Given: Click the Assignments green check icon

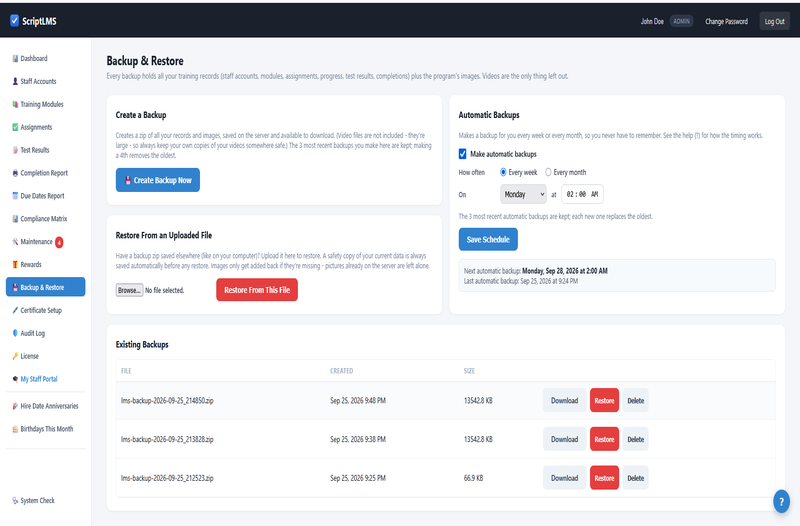Looking at the screenshot, I should [15, 128].
